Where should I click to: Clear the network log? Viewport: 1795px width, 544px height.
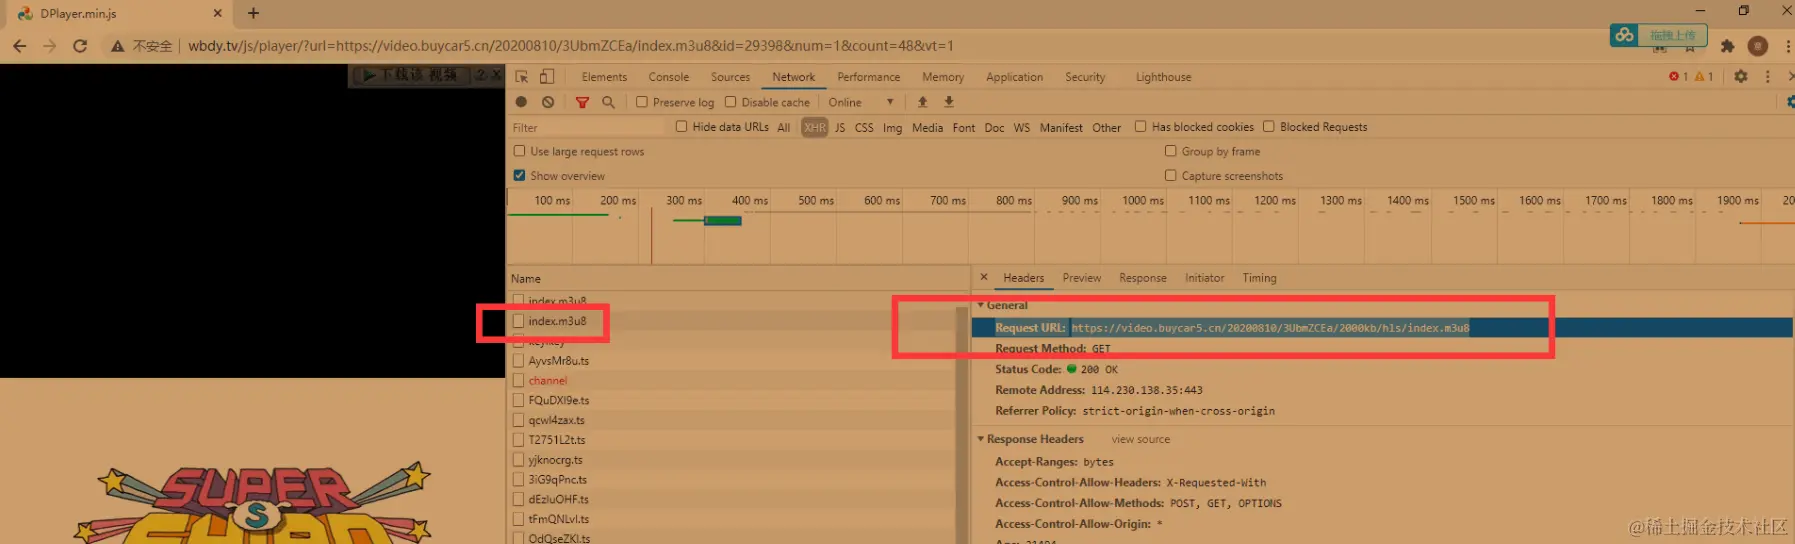[x=548, y=102]
